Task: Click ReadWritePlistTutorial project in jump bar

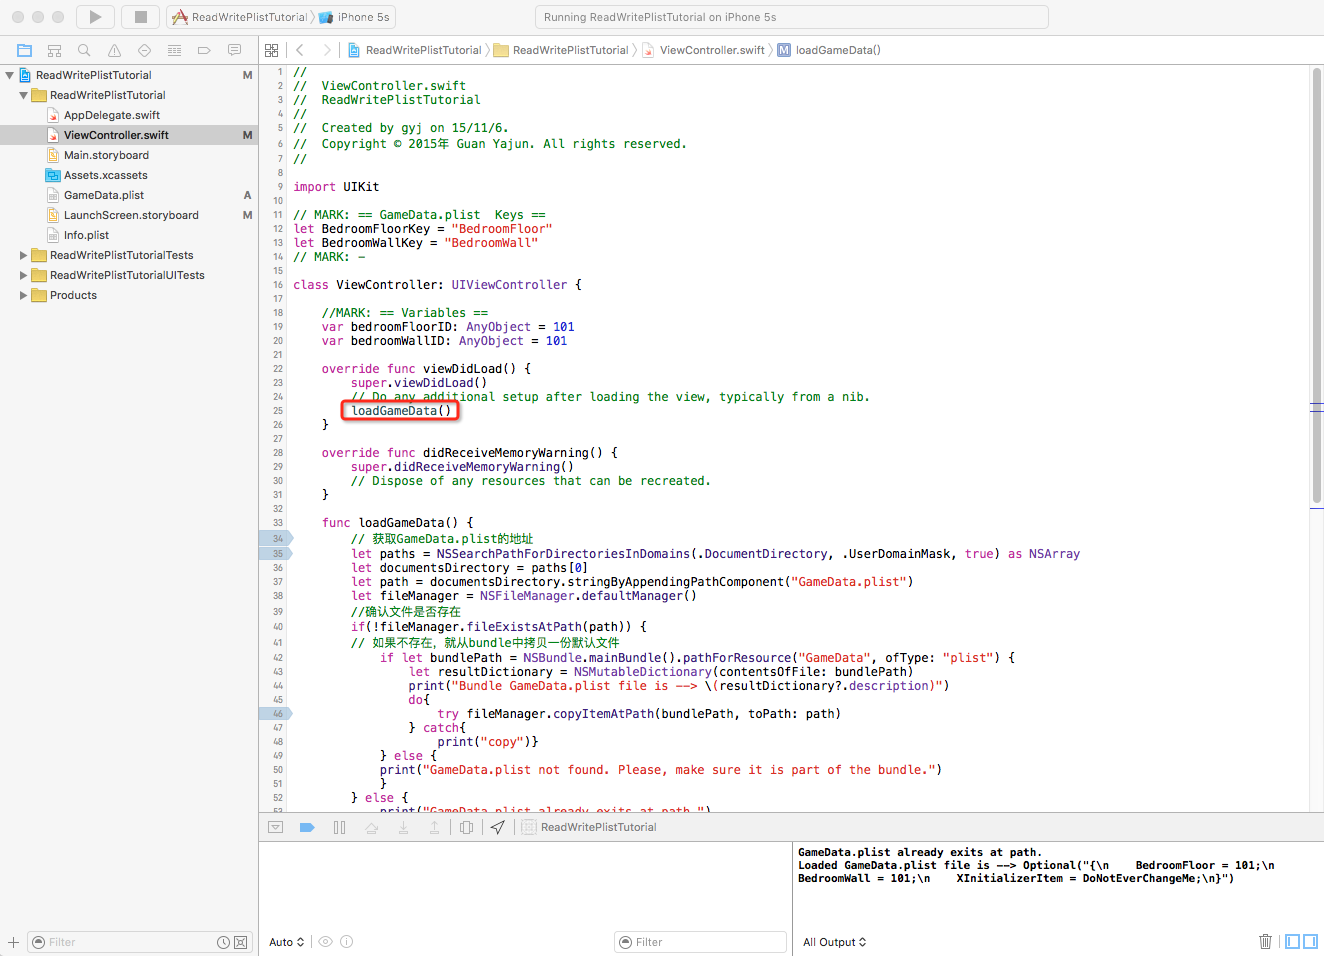Action: click(414, 50)
